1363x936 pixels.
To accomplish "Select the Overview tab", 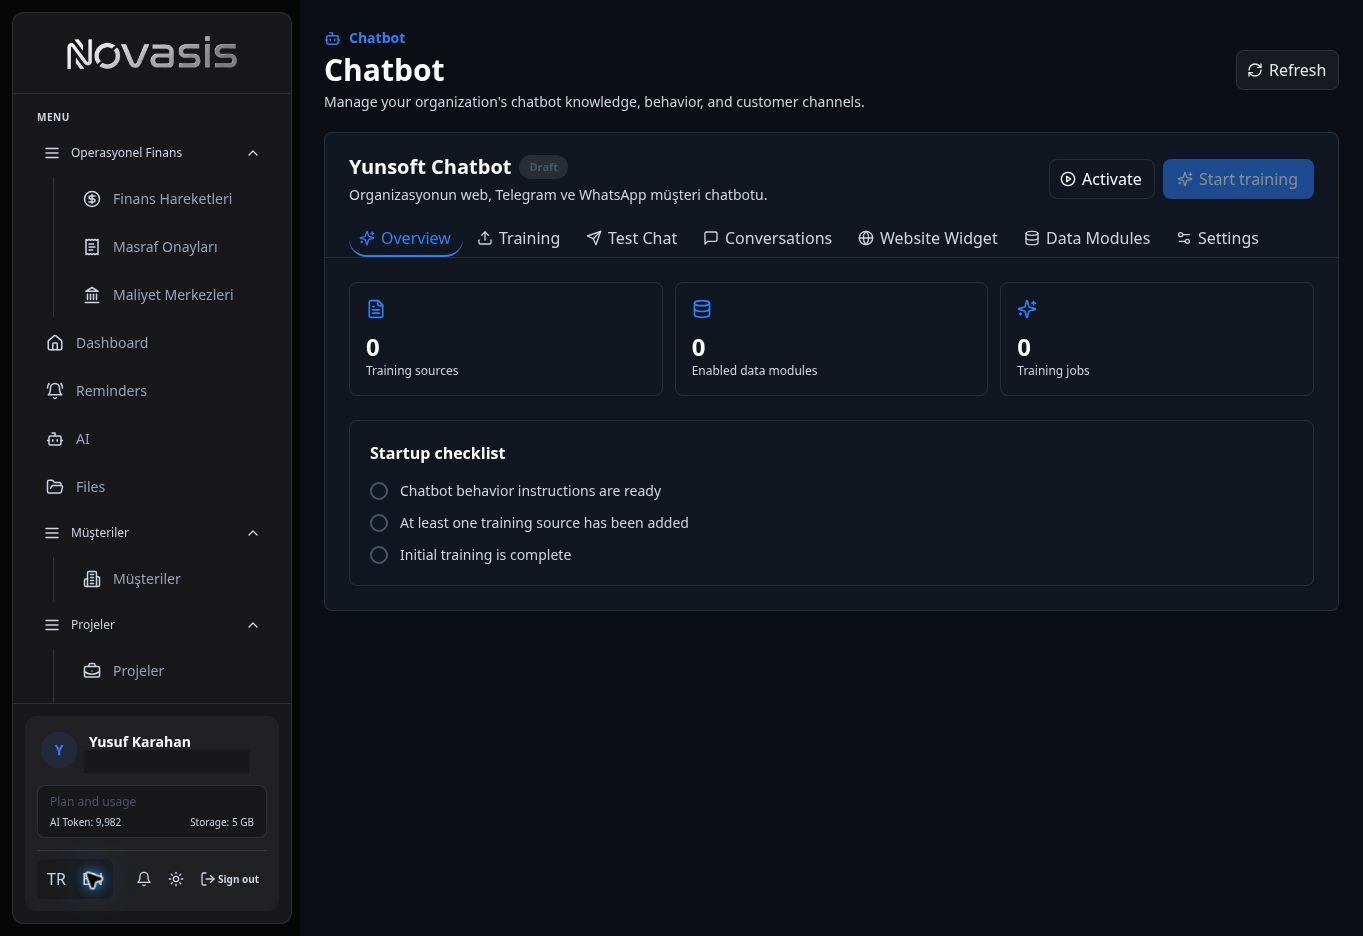I will (405, 238).
